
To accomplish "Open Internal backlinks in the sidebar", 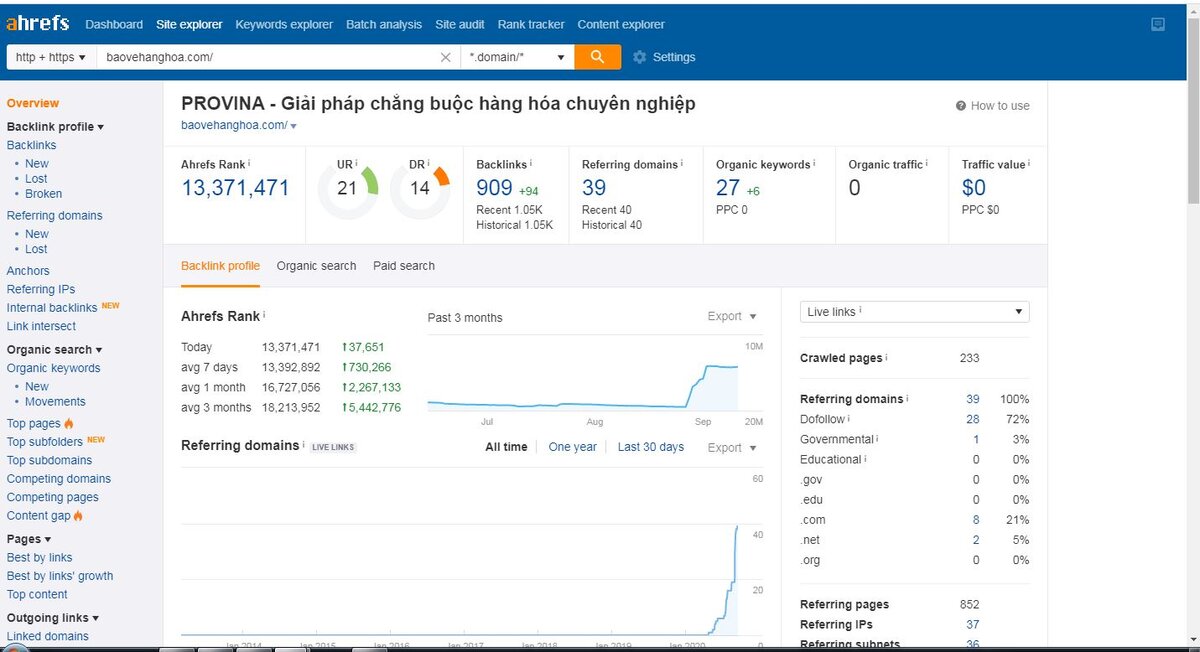I will (x=52, y=308).
